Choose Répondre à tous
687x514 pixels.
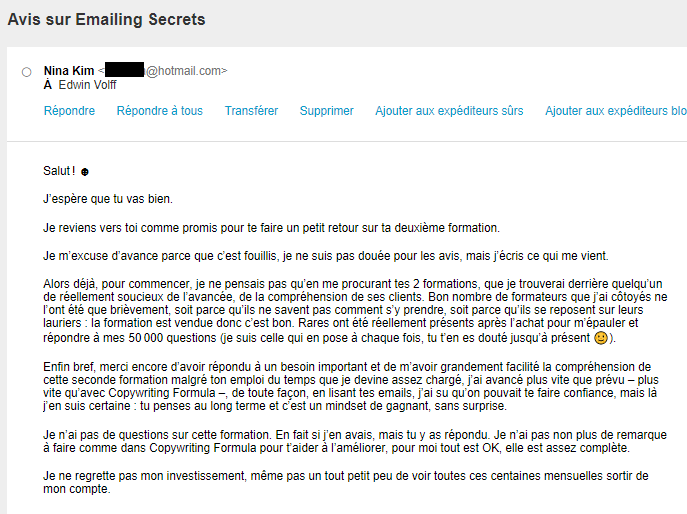click(x=159, y=111)
